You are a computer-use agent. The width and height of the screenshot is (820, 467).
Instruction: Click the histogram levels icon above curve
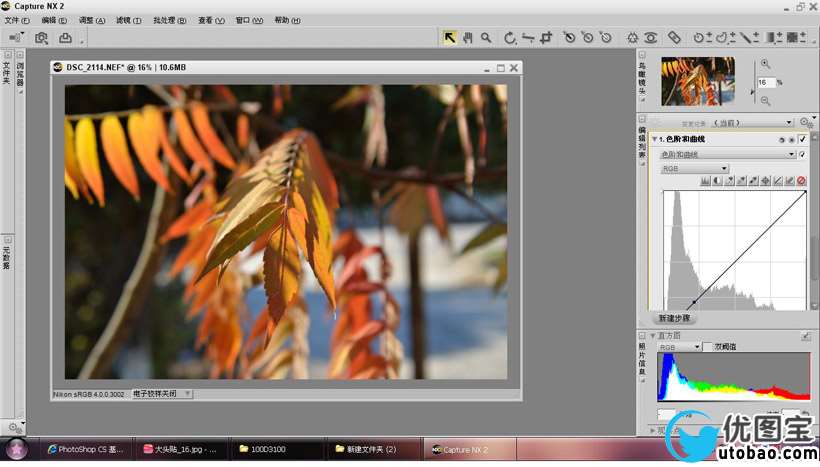pyautogui.click(x=705, y=181)
